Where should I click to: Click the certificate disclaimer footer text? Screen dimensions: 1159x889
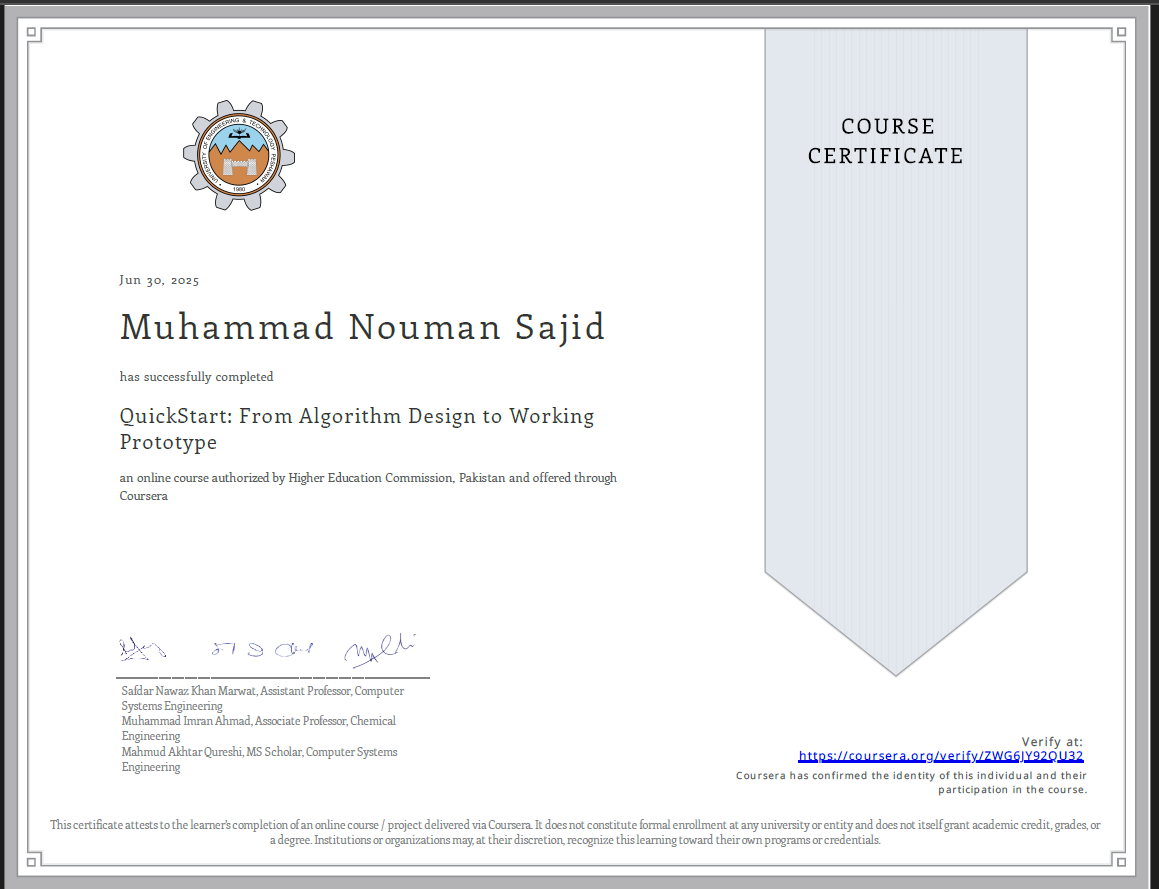[575, 832]
